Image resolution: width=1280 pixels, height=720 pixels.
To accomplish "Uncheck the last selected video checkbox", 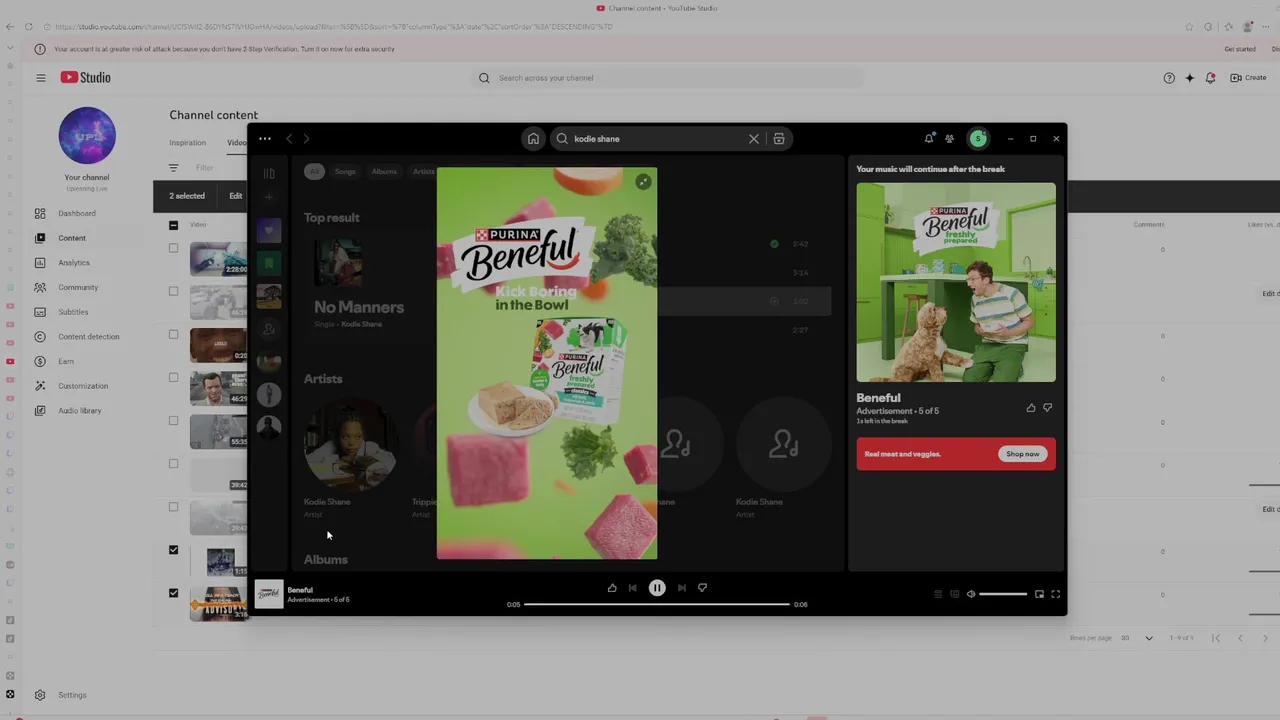I will point(173,593).
